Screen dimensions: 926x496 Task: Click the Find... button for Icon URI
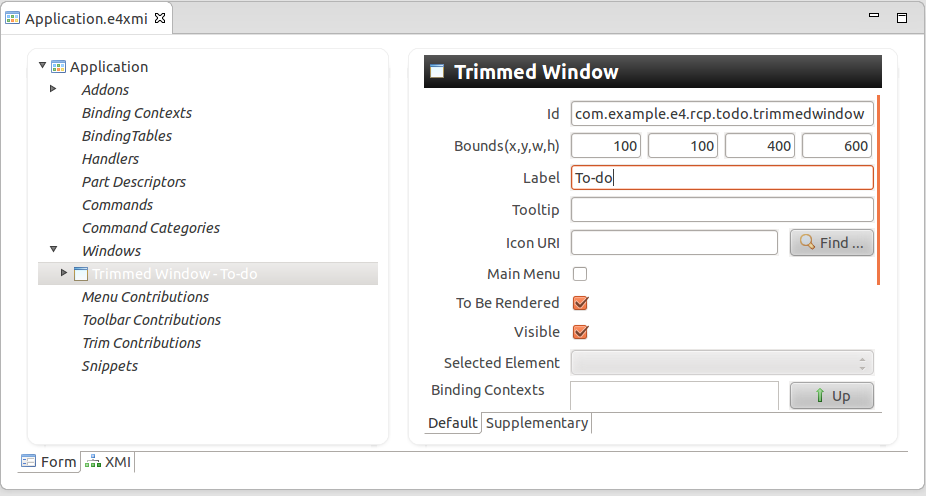point(831,242)
